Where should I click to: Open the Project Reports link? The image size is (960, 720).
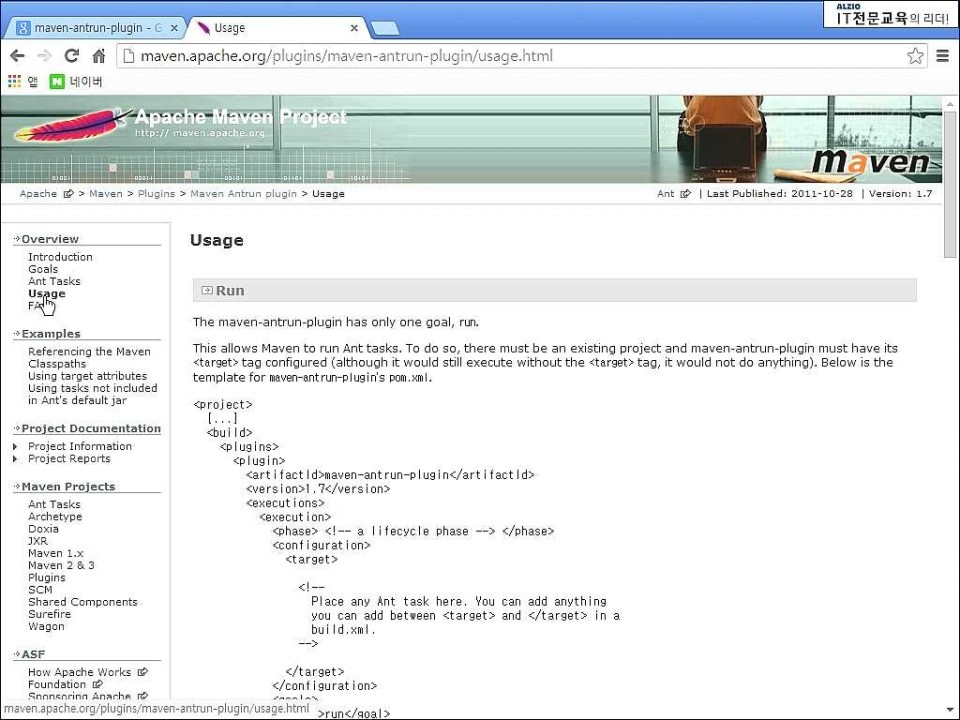coord(69,459)
